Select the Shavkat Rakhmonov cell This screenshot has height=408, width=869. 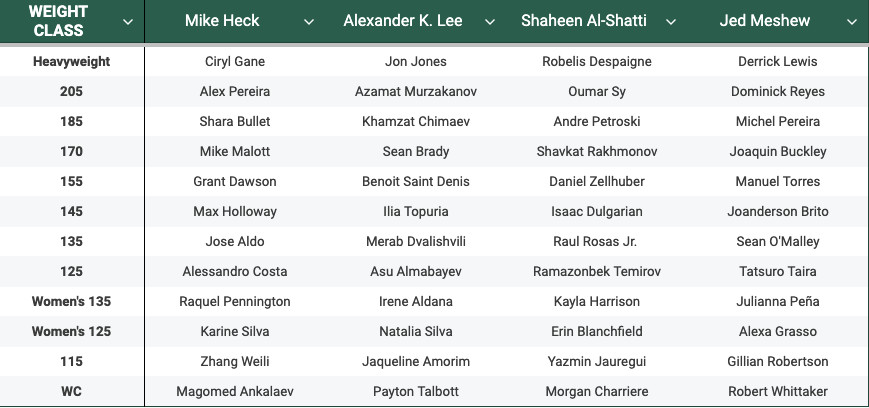(597, 151)
